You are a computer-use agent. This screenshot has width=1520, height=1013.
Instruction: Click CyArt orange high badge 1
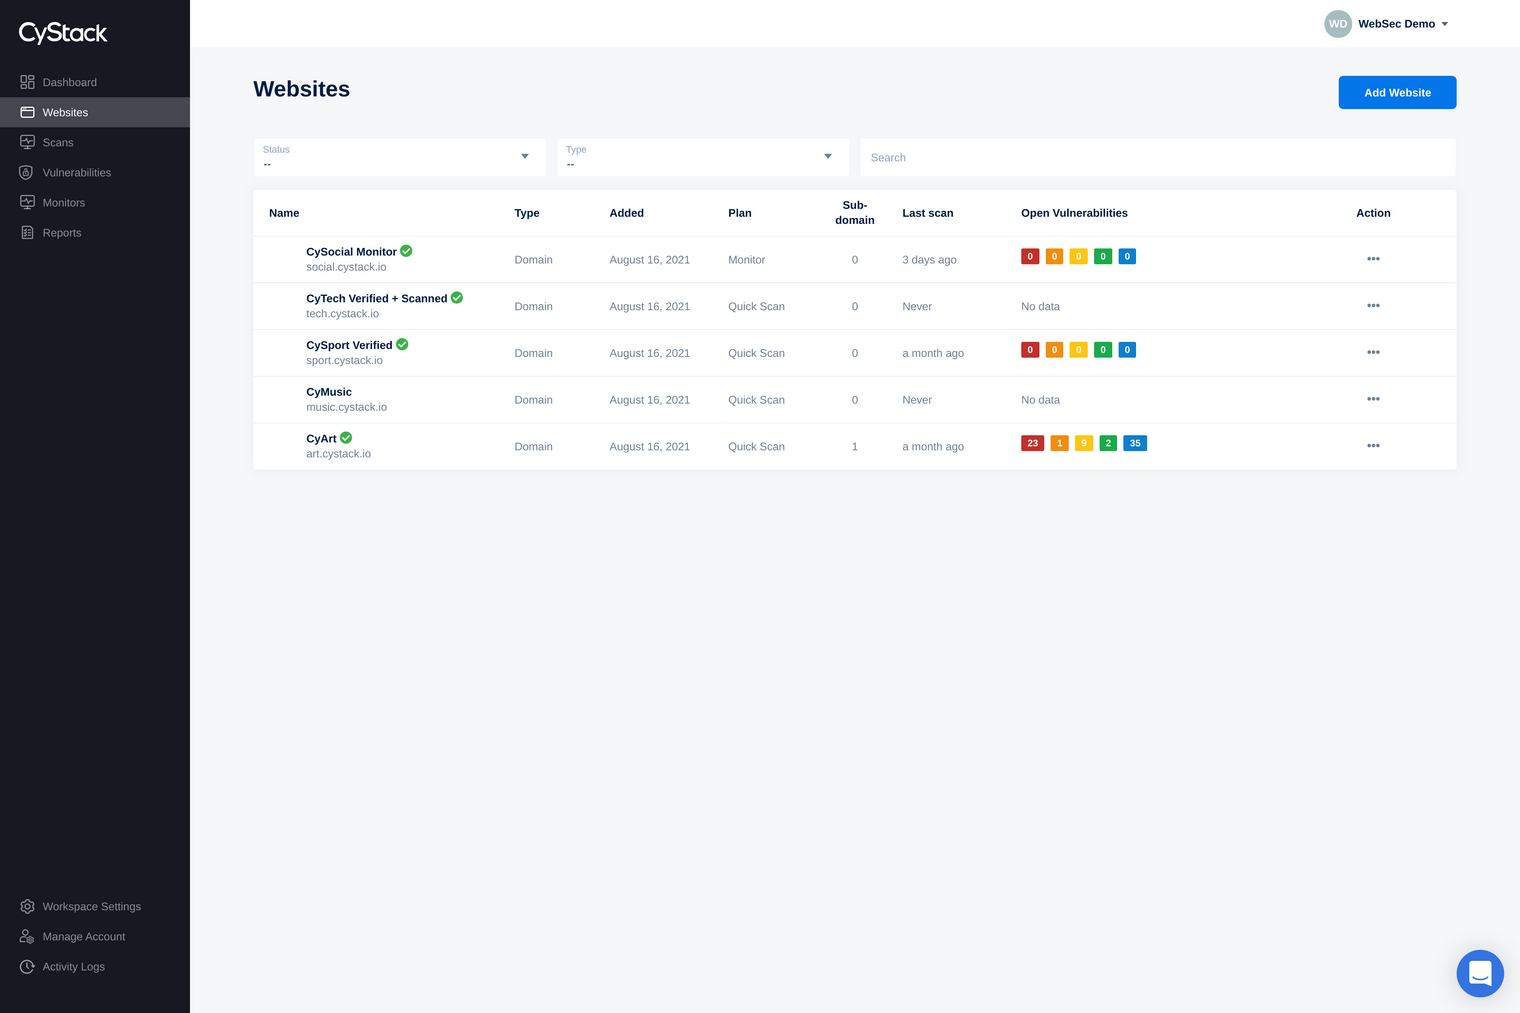pyautogui.click(x=1059, y=443)
